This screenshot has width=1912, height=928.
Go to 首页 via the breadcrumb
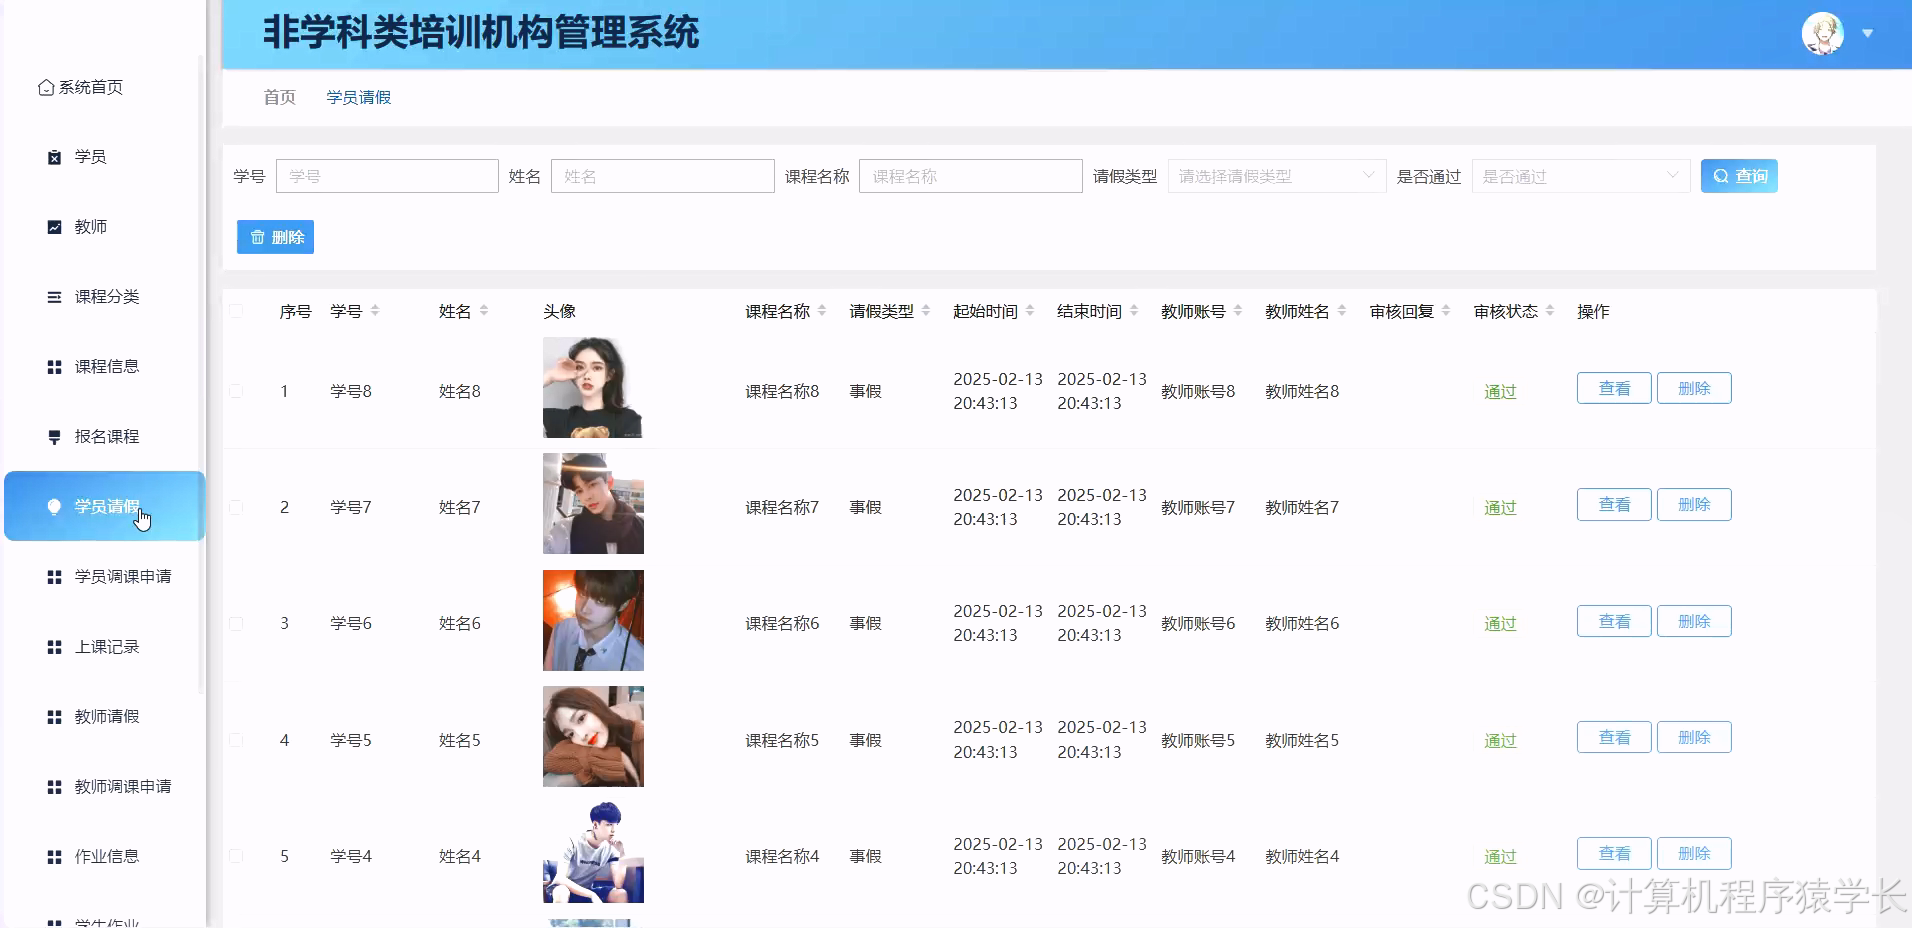pos(277,97)
